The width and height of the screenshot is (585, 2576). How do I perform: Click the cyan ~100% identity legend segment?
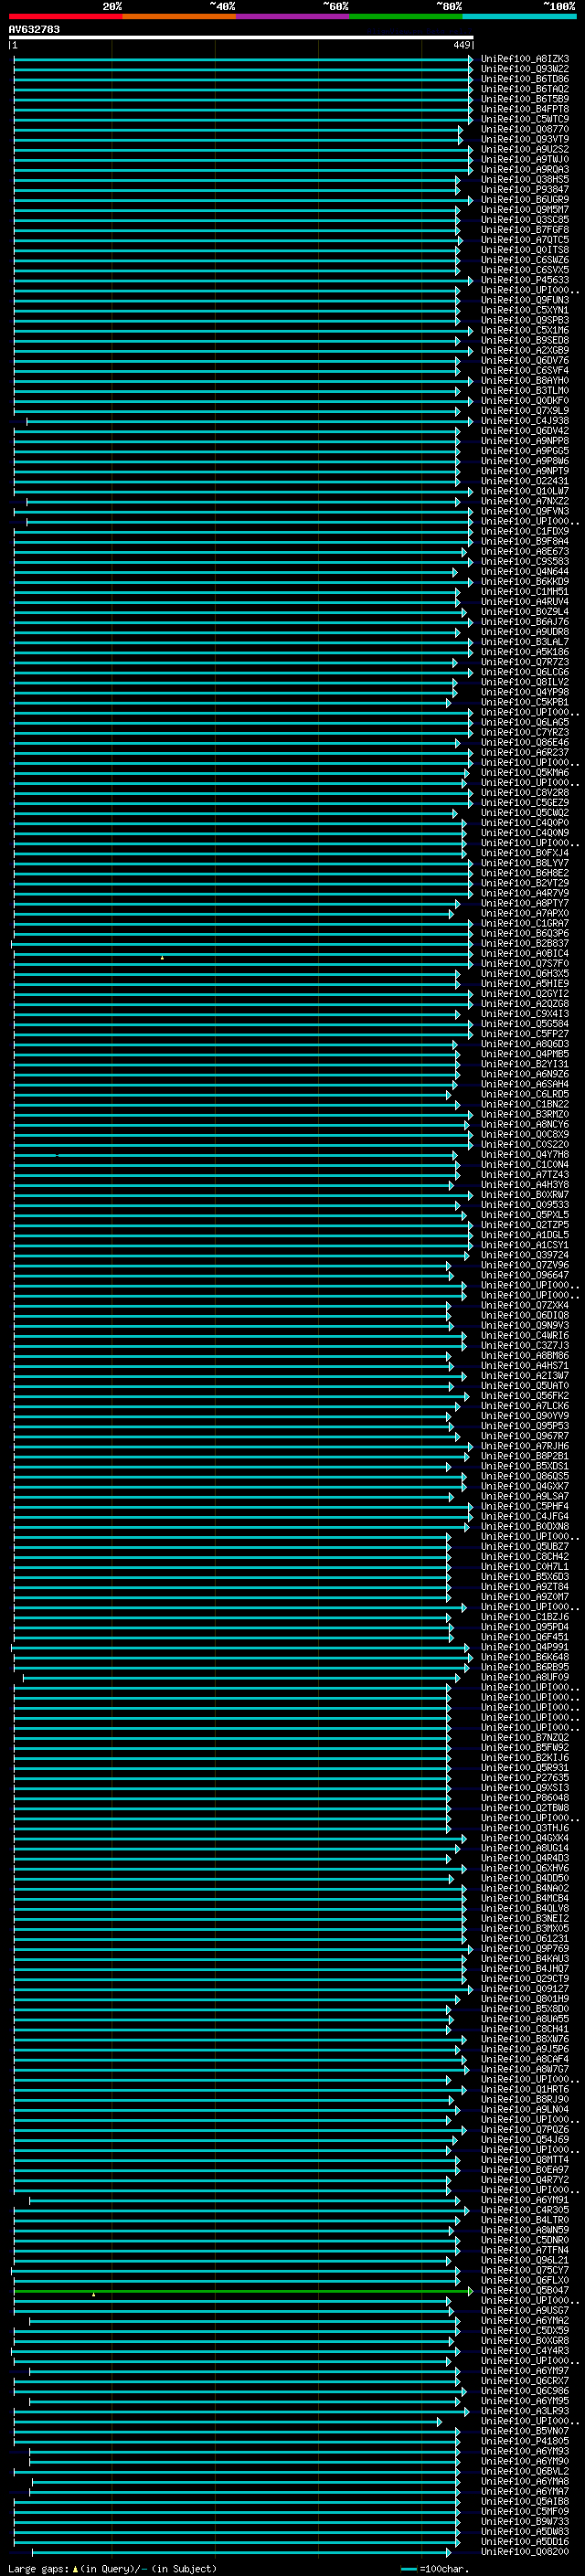click(x=519, y=16)
